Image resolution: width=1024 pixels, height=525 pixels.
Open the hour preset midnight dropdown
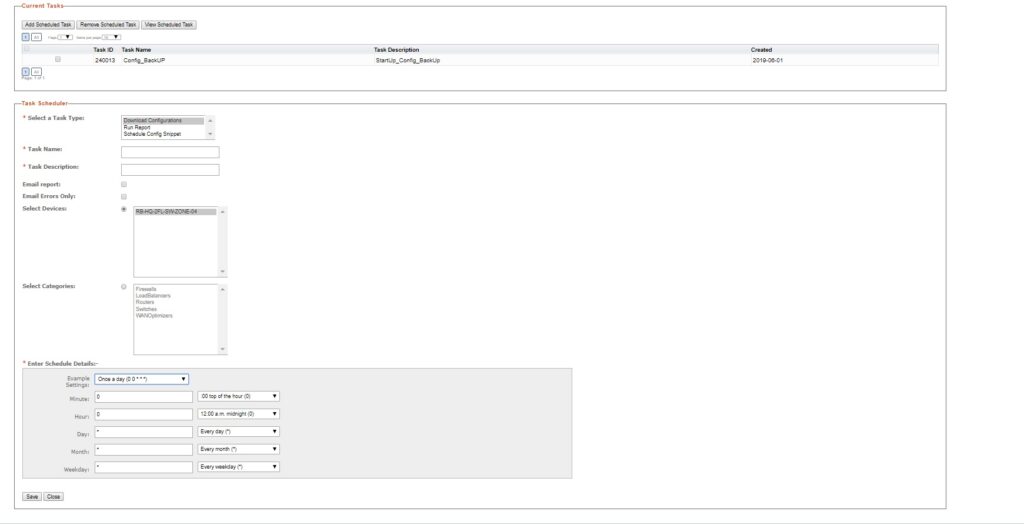(x=238, y=414)
